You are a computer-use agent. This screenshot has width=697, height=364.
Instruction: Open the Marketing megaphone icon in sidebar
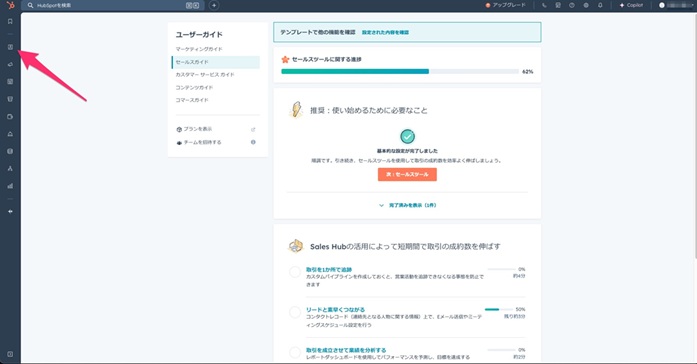coord(10,64)
